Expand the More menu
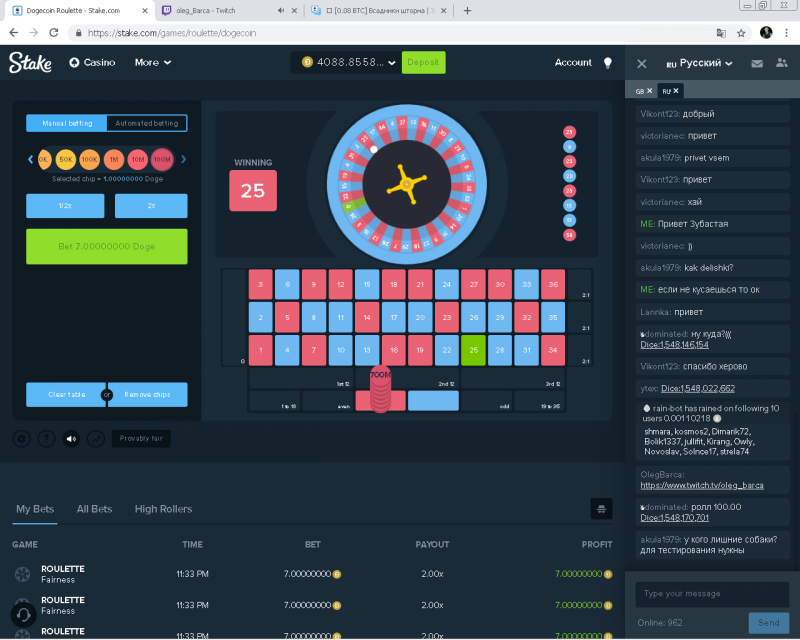The width and height of the screenshot is (800, 640). point(153,62)
